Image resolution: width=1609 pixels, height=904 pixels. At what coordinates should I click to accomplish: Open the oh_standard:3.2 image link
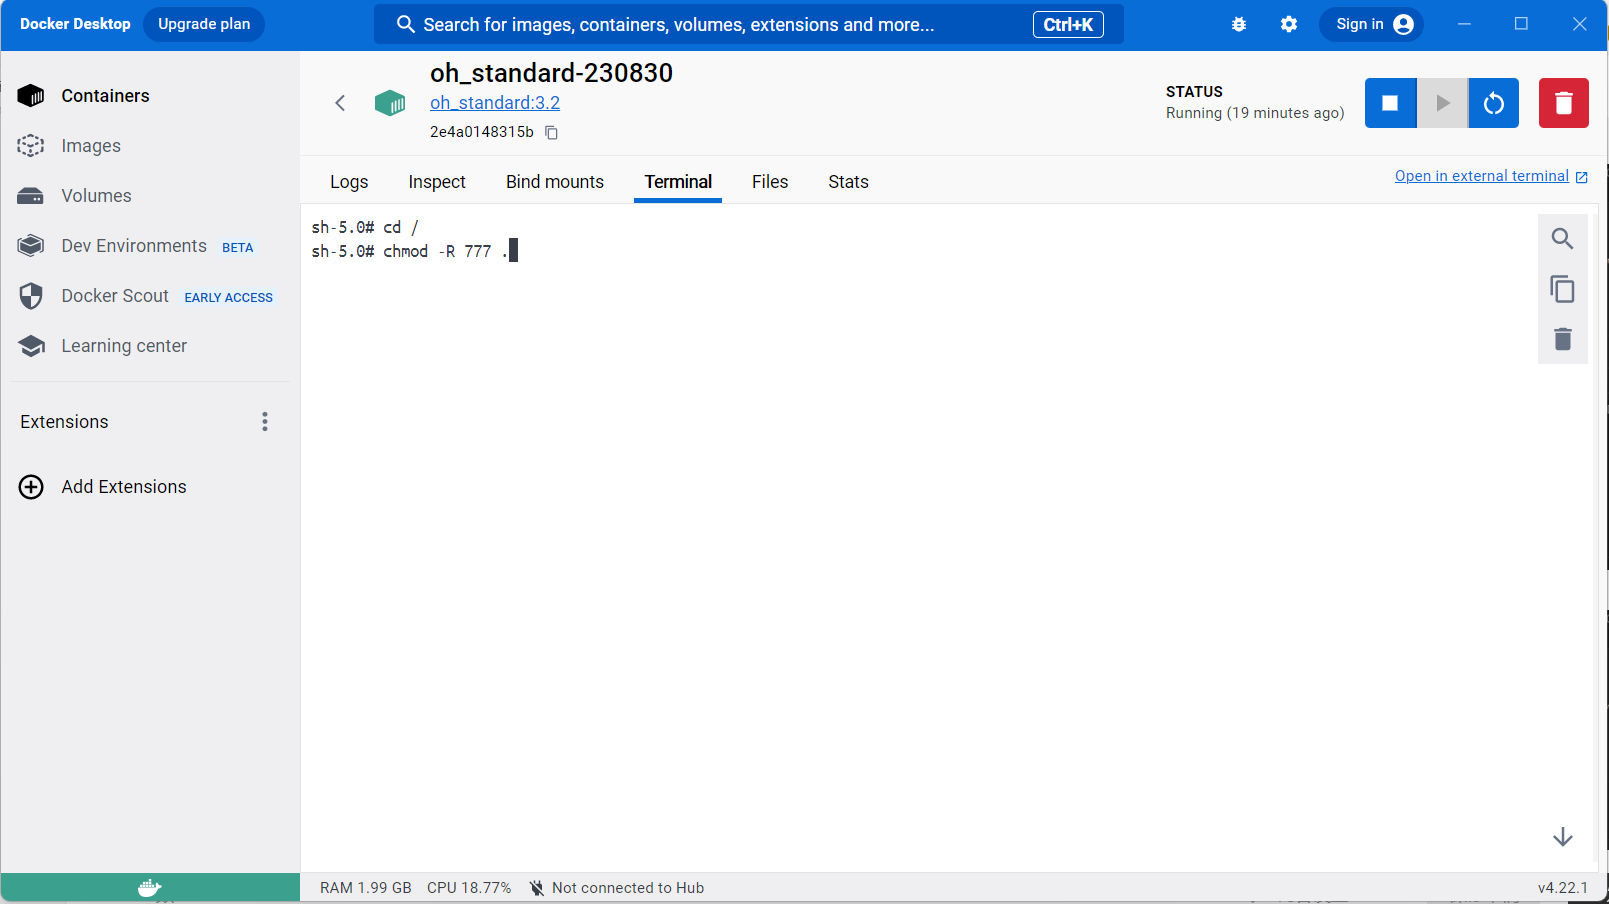(x=495, y=103)
